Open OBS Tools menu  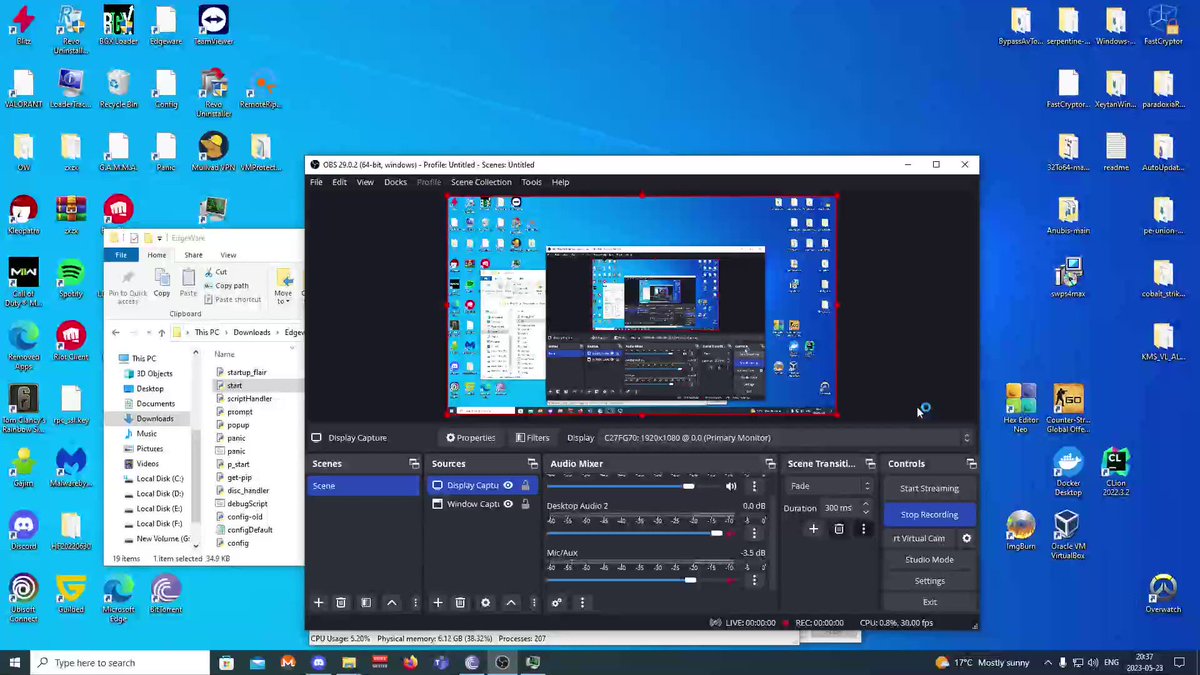(531, 182)
